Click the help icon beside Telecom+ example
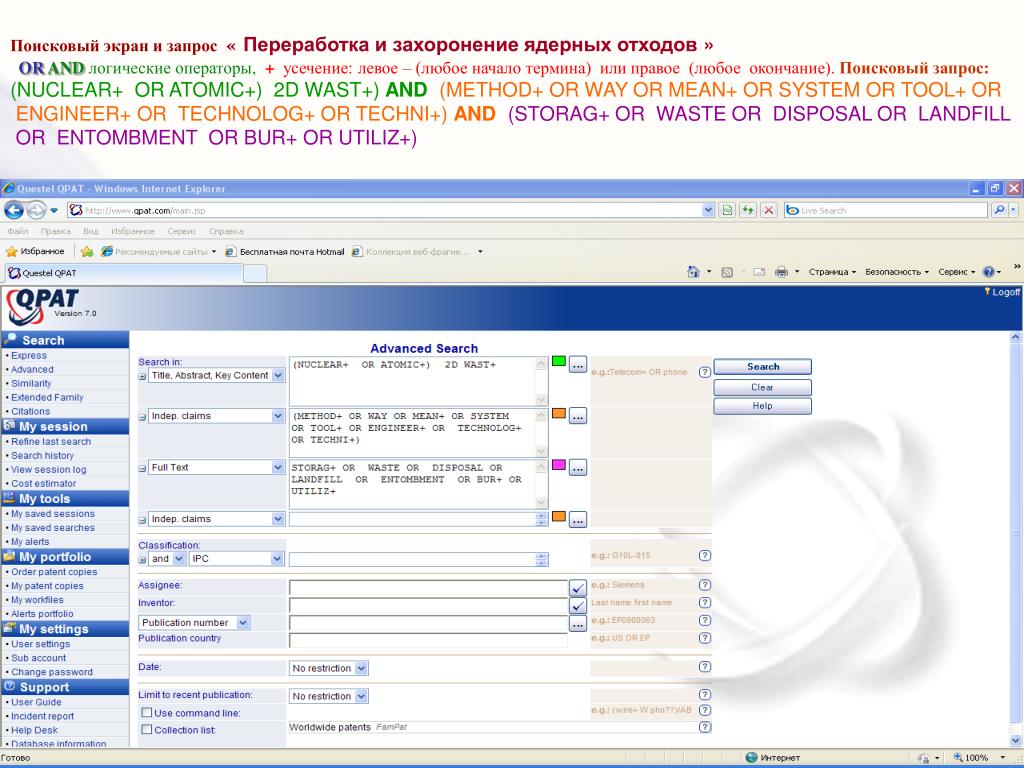 pos(705,372)
